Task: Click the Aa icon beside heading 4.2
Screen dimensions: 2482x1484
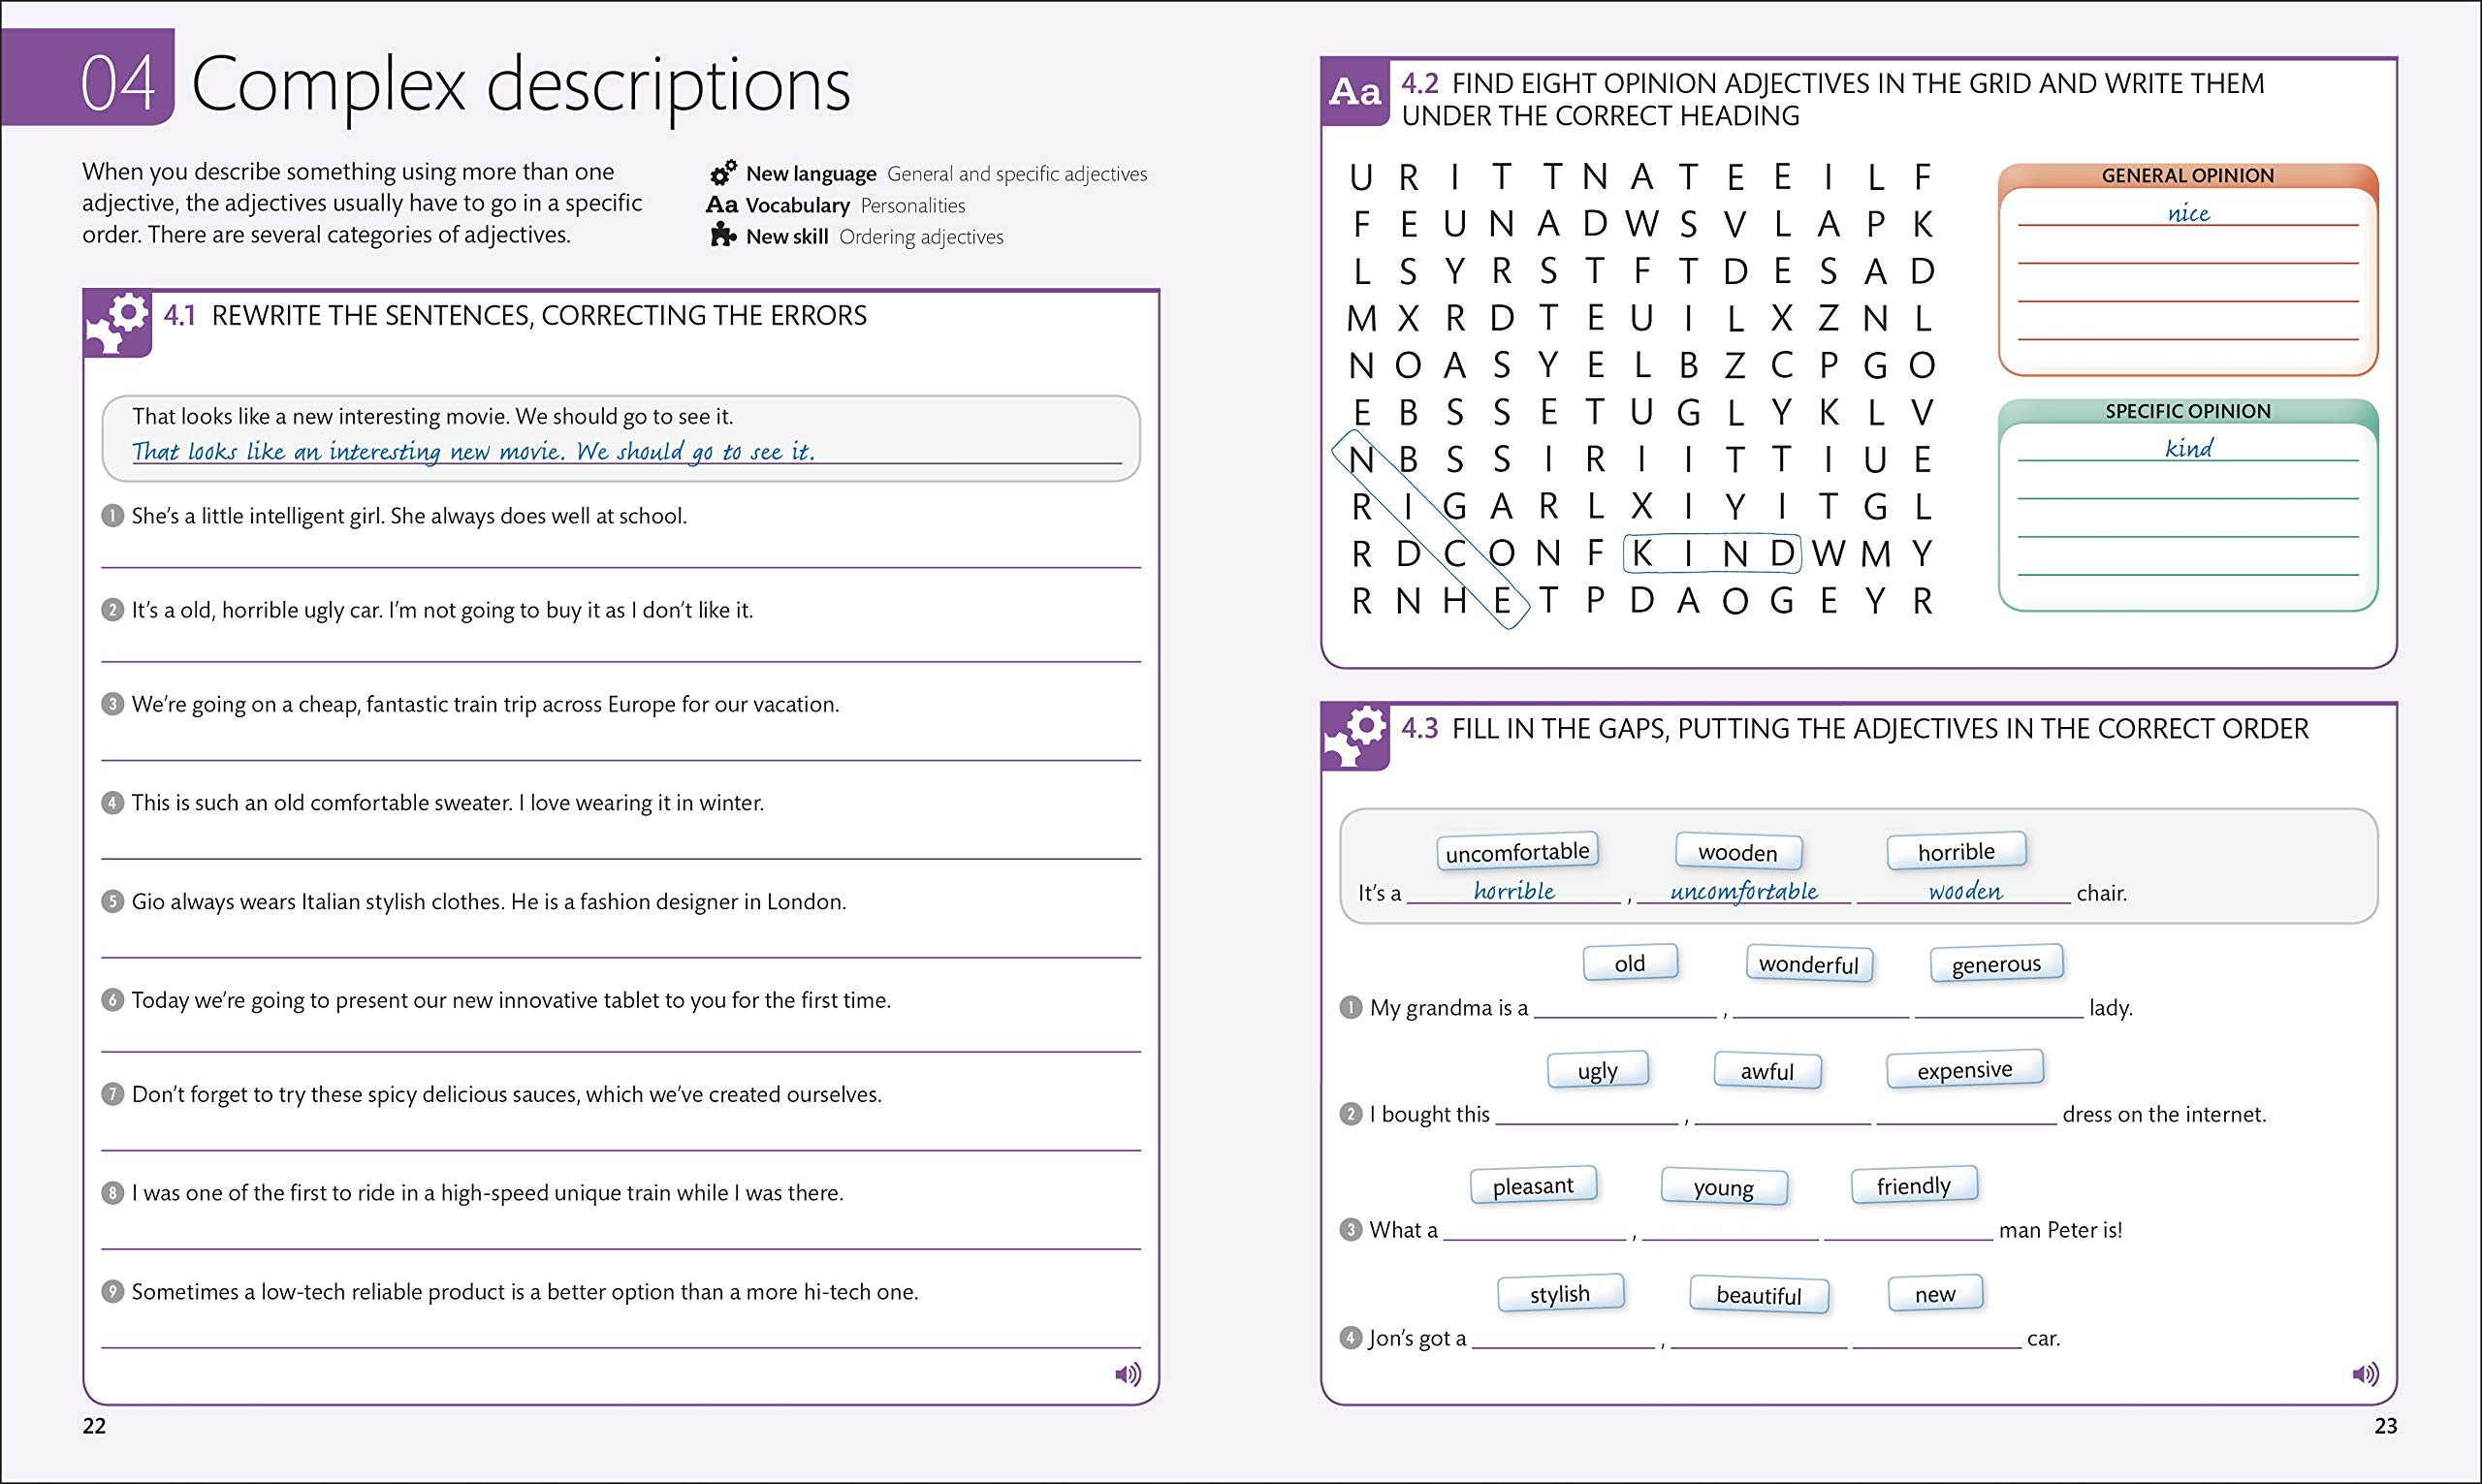Action: point(1355,92)
